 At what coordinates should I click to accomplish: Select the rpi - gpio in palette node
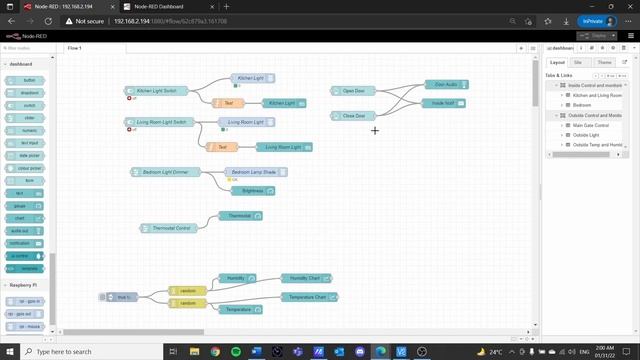[25, 301]
